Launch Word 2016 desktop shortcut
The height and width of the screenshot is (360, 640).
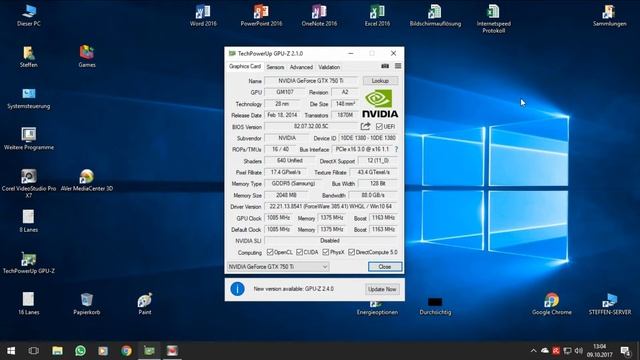point(203,15)
